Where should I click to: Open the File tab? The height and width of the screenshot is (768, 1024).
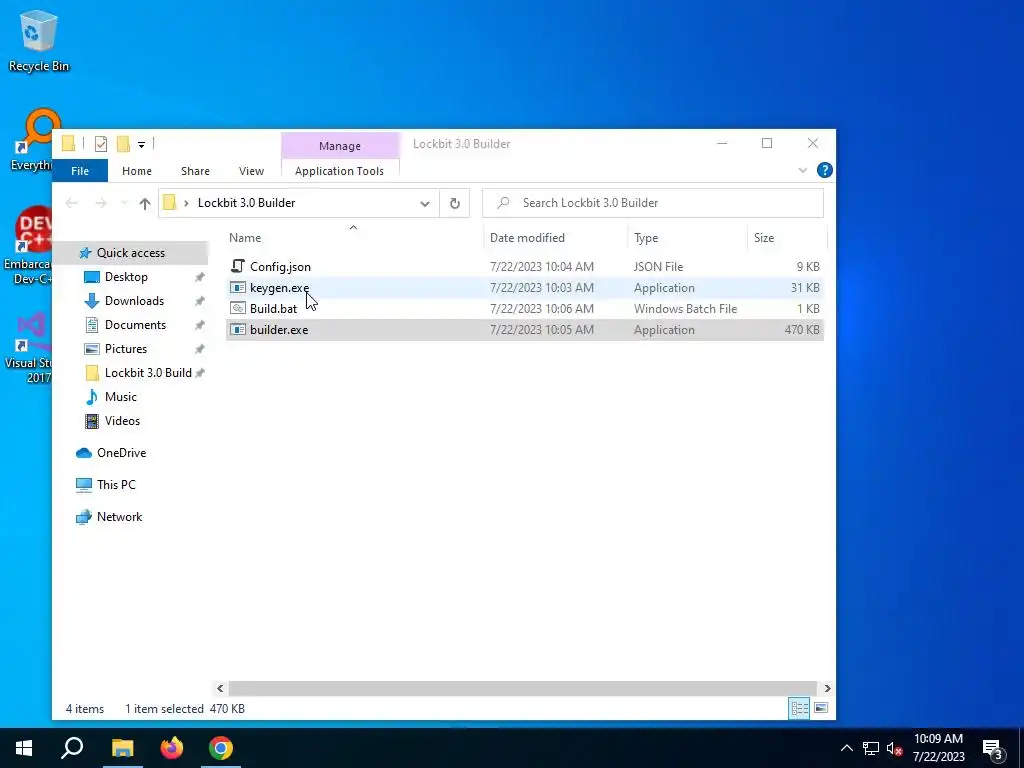[x=80, y=171]
